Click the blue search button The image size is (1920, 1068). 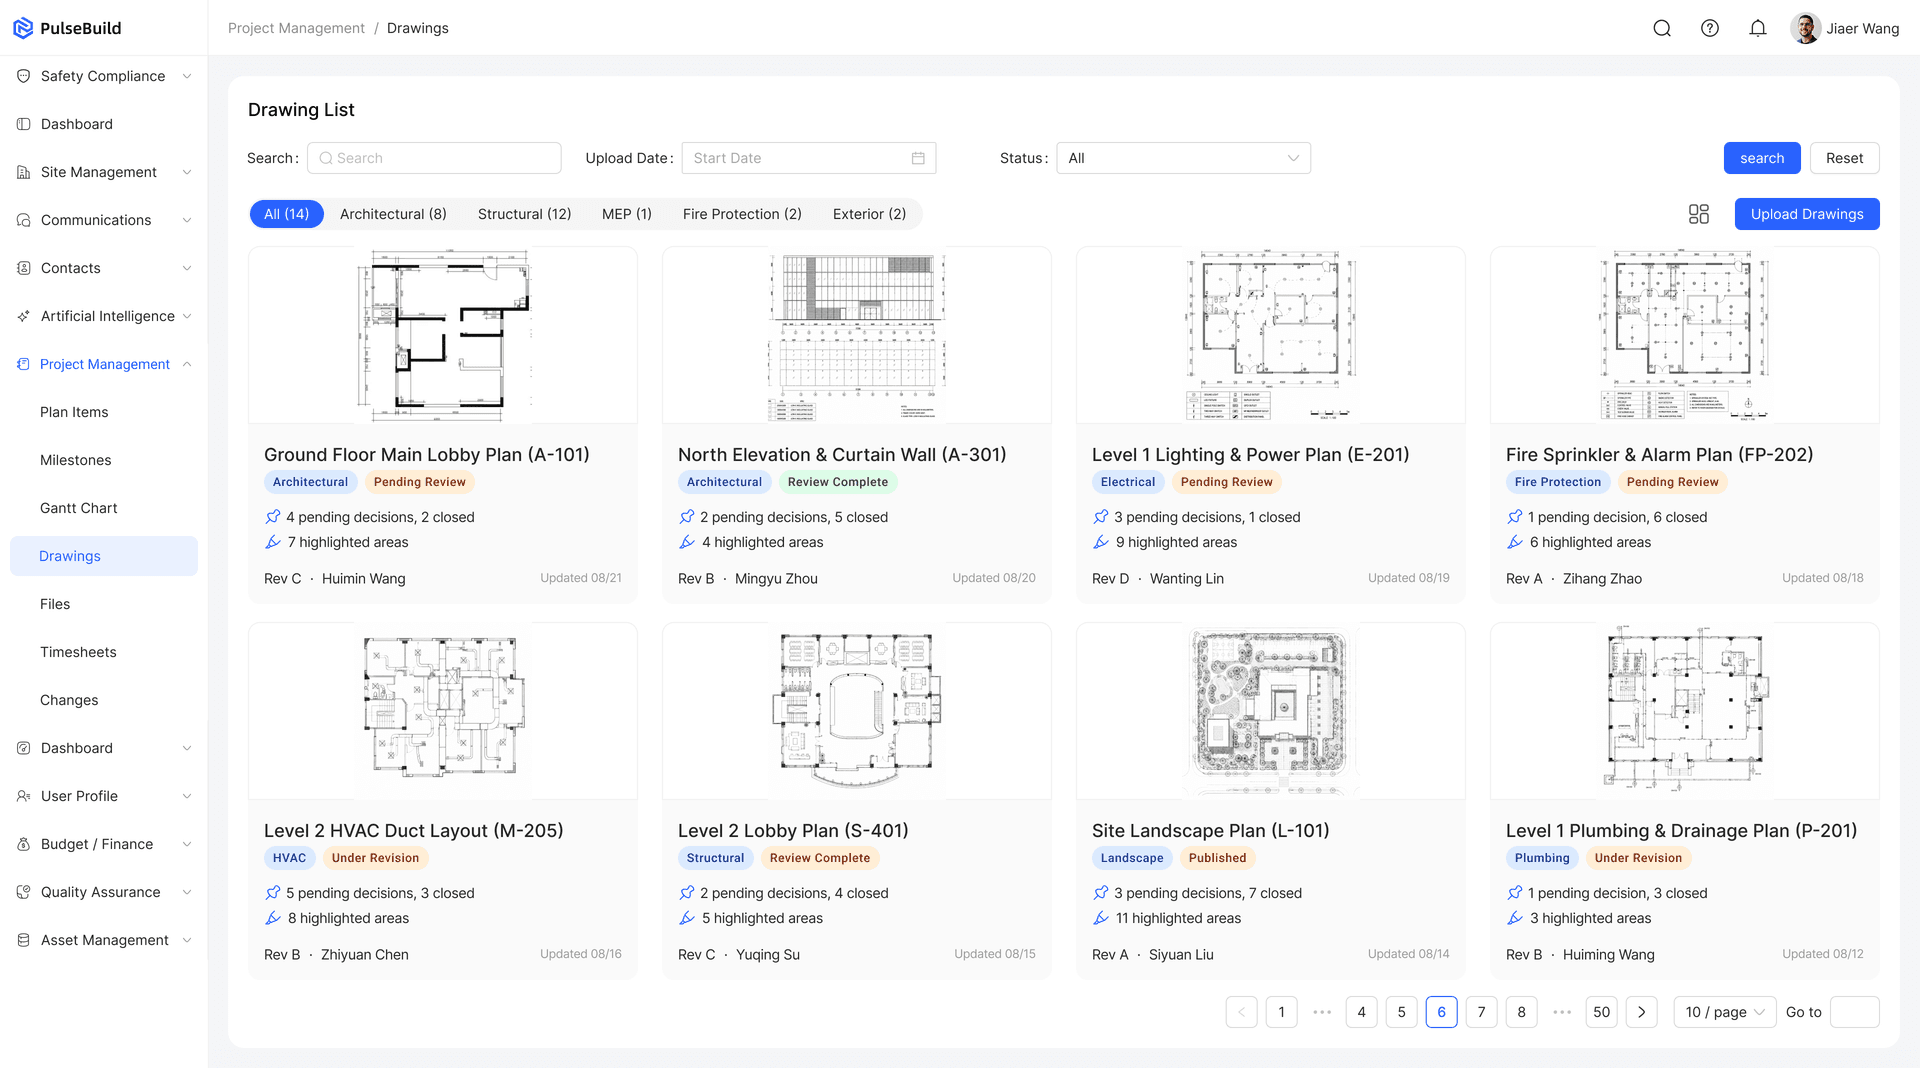click(1762, 158)
